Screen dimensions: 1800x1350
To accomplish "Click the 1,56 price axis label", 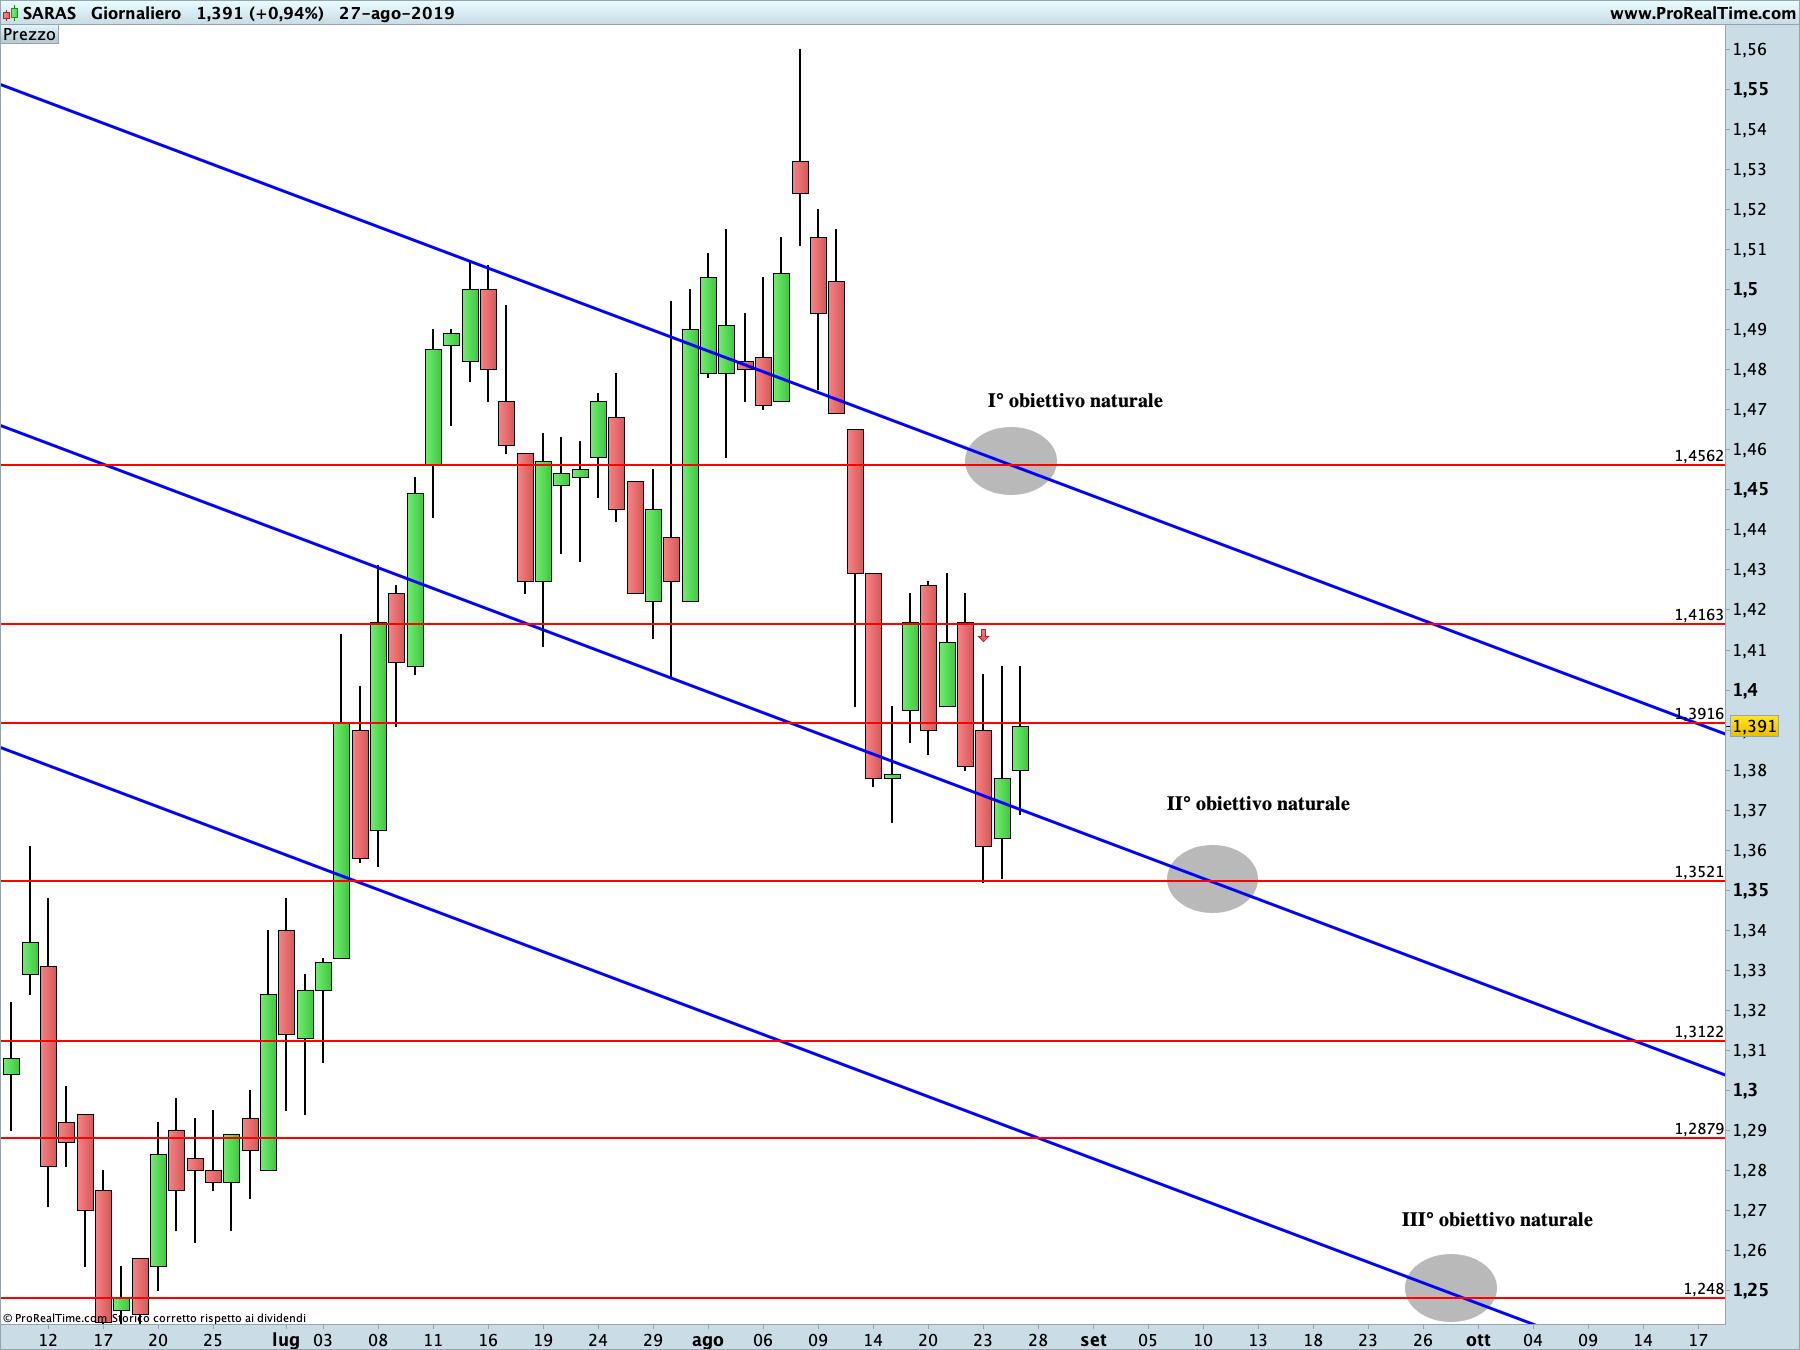I will coord(1749,49).
